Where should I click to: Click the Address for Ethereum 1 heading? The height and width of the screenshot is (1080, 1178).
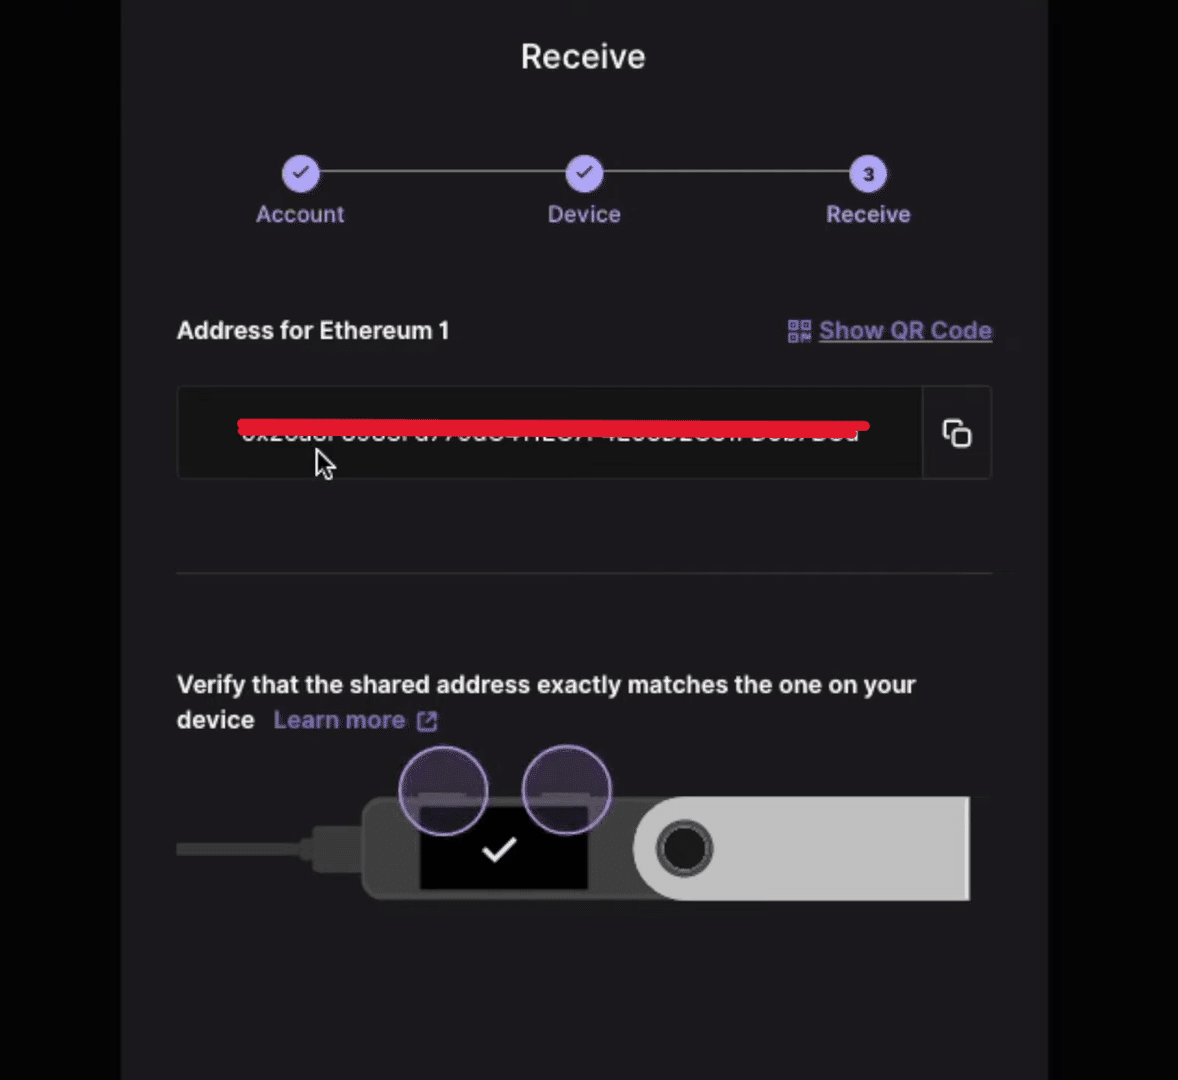click(x=313, y=330)
